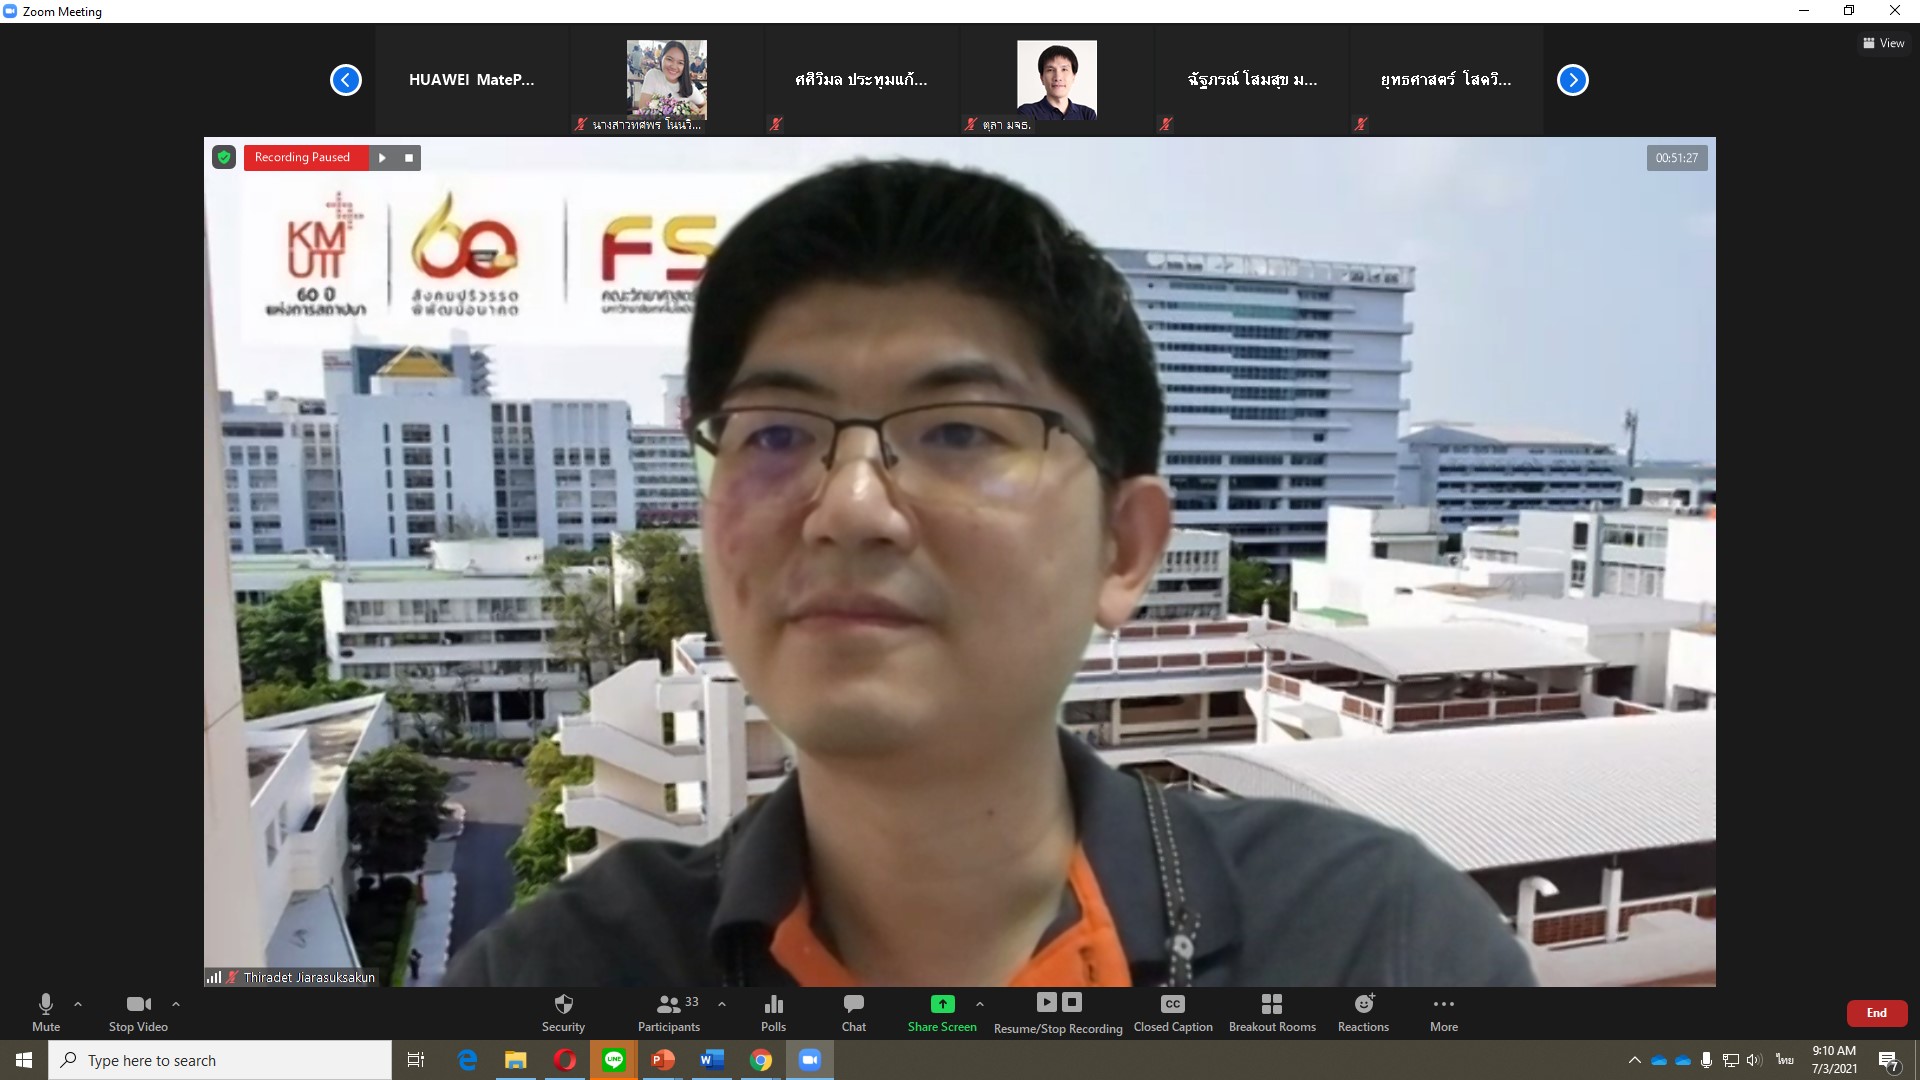Screen dimensions: 1920x1080
Task: Stop the recording in top indicator
Action: 408,158
